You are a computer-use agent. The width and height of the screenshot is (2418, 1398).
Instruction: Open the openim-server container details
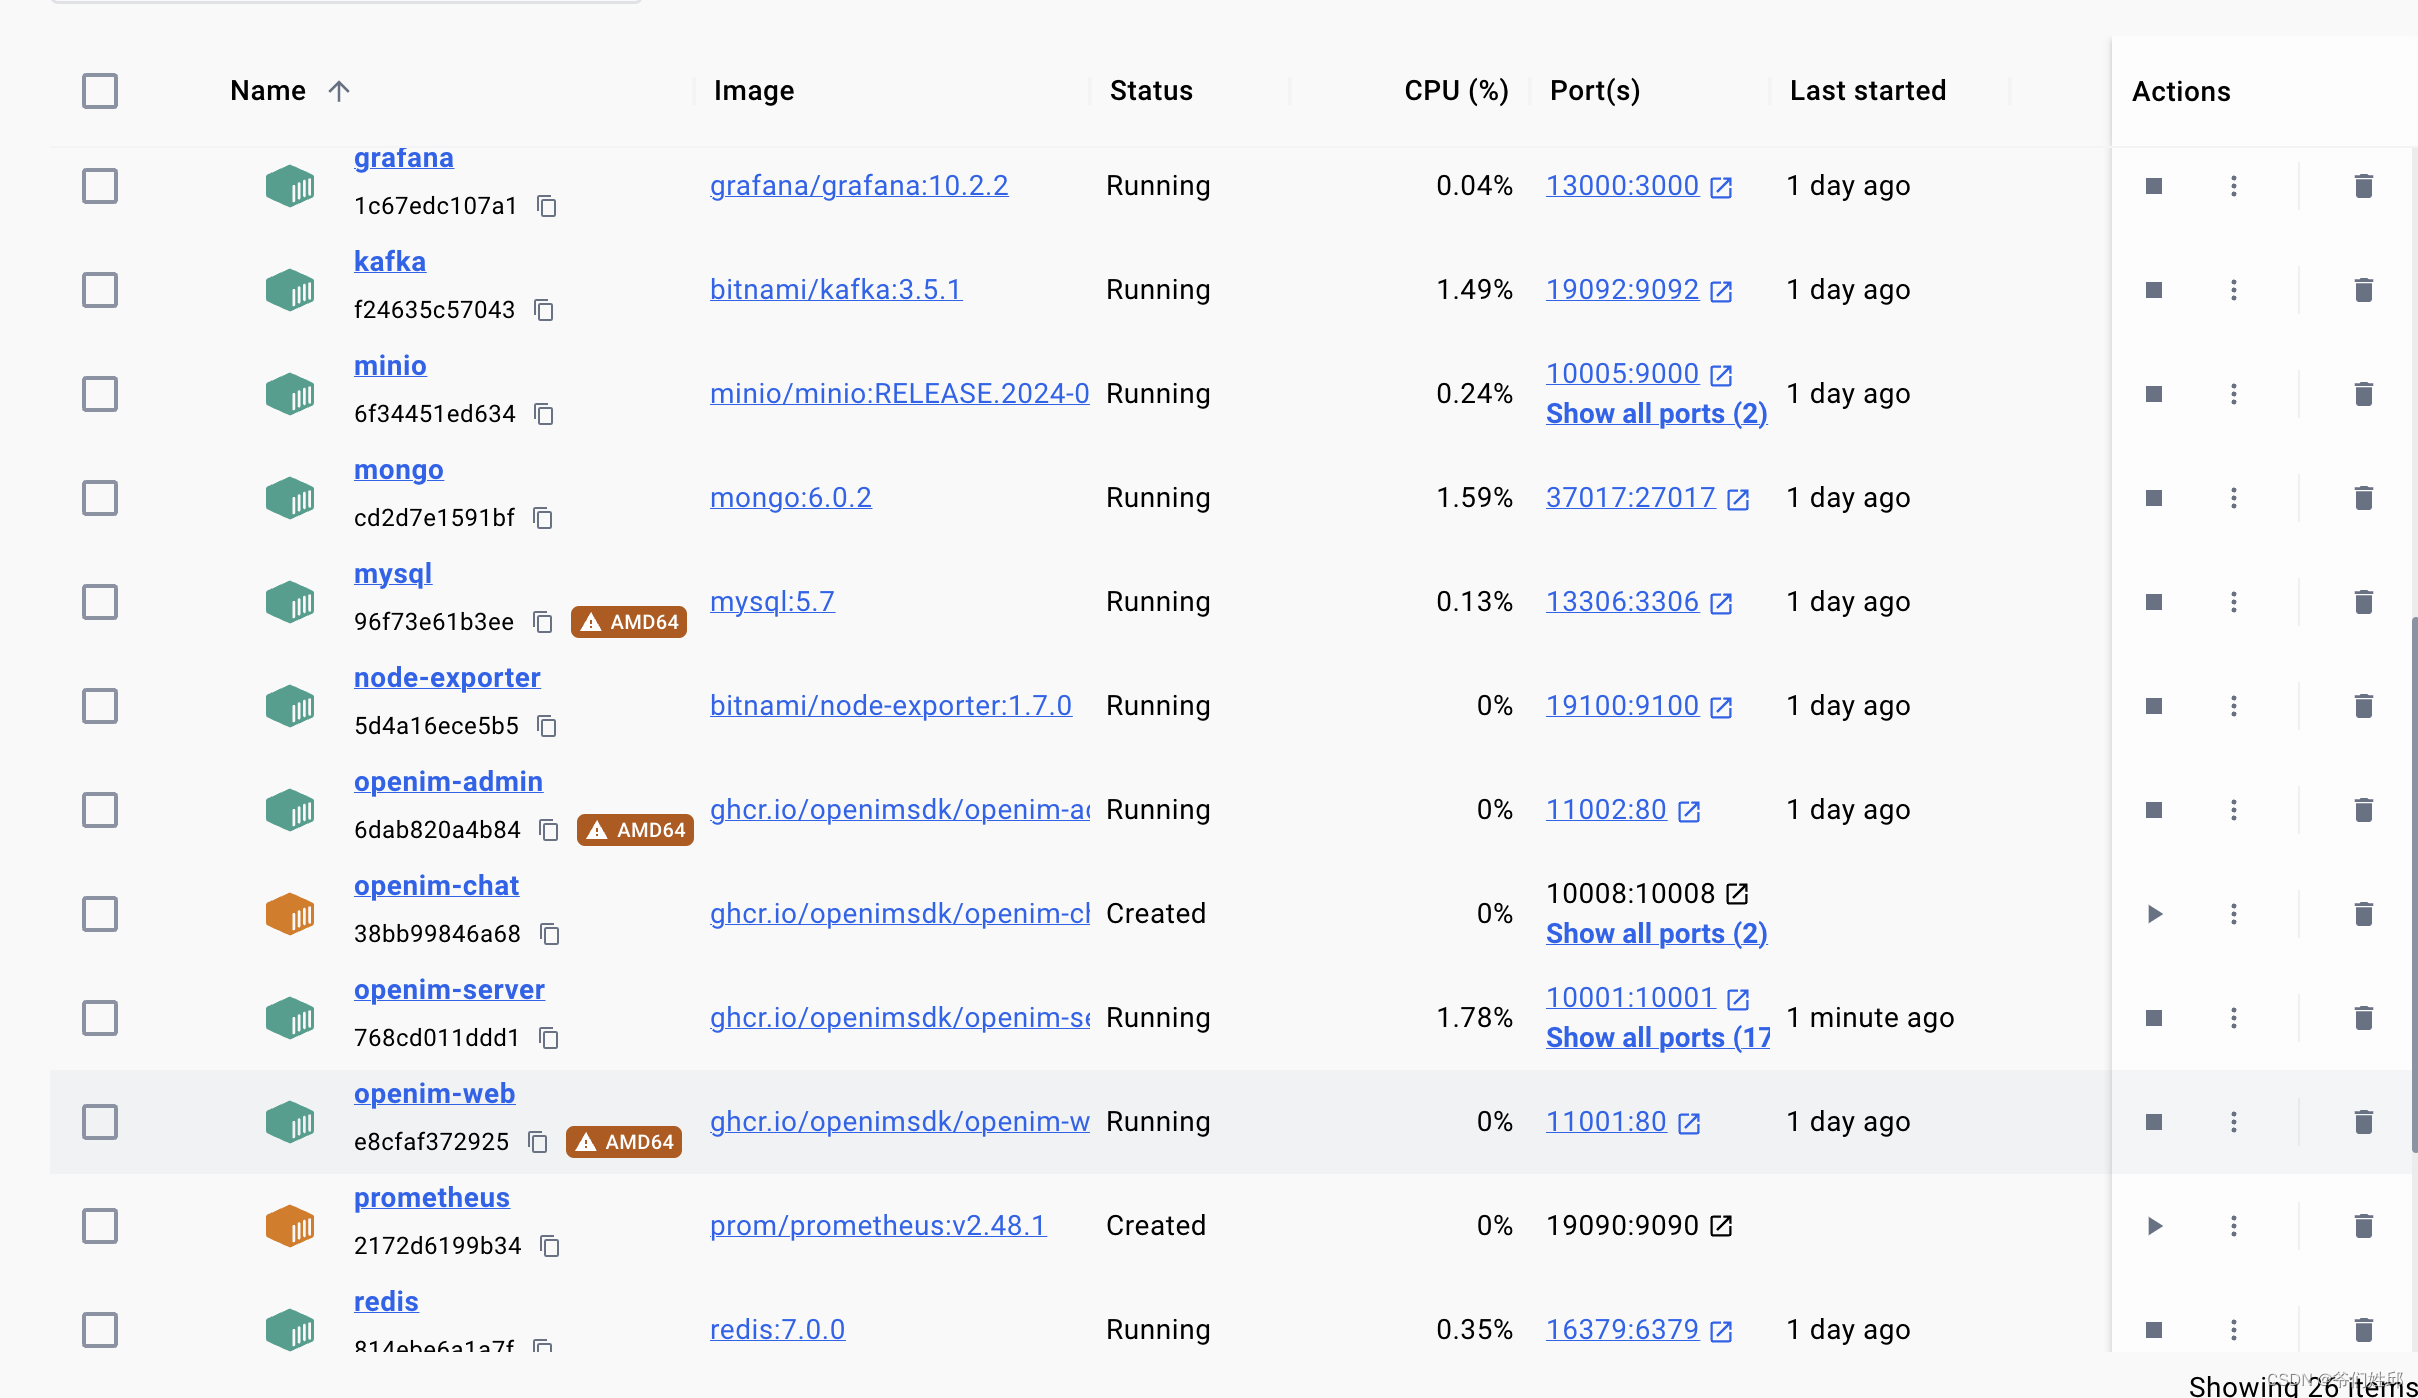(449, 990)
